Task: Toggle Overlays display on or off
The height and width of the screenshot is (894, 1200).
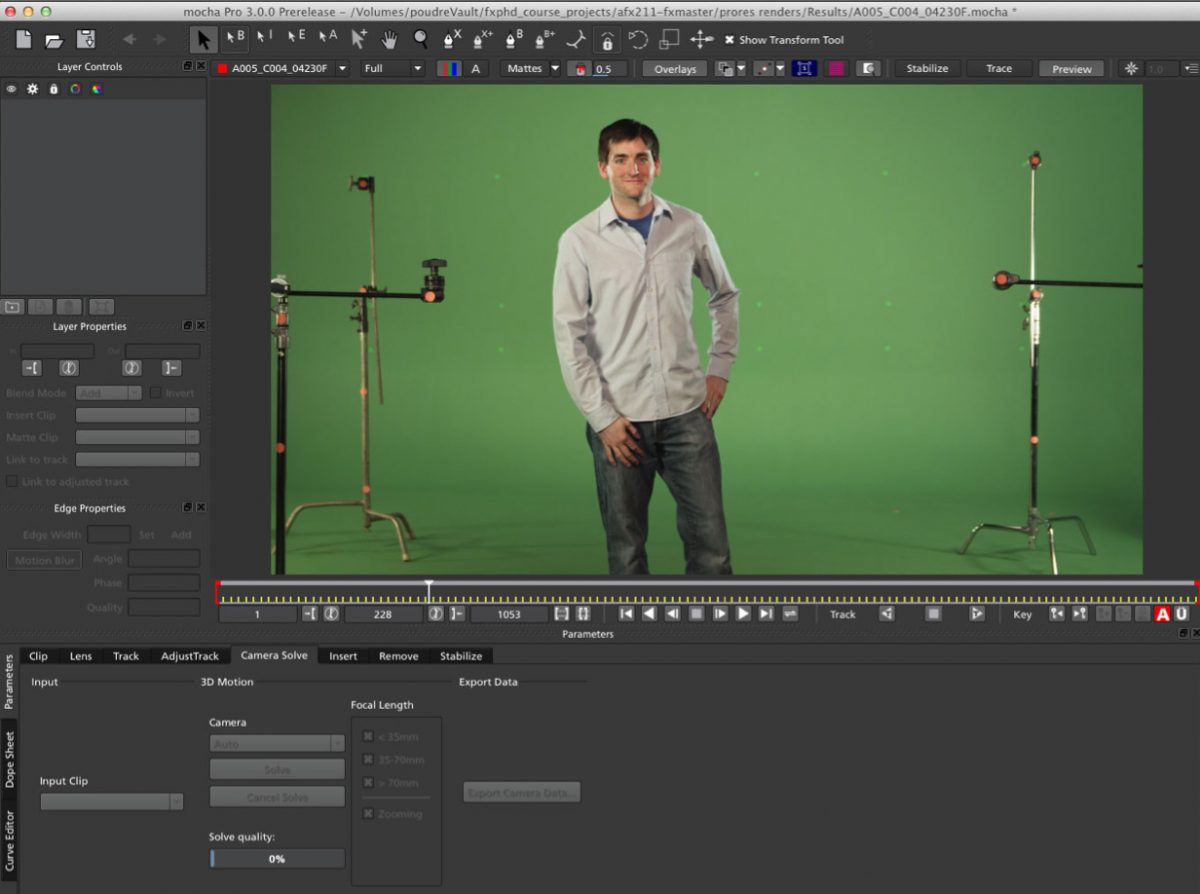Action: click(673, 68)
